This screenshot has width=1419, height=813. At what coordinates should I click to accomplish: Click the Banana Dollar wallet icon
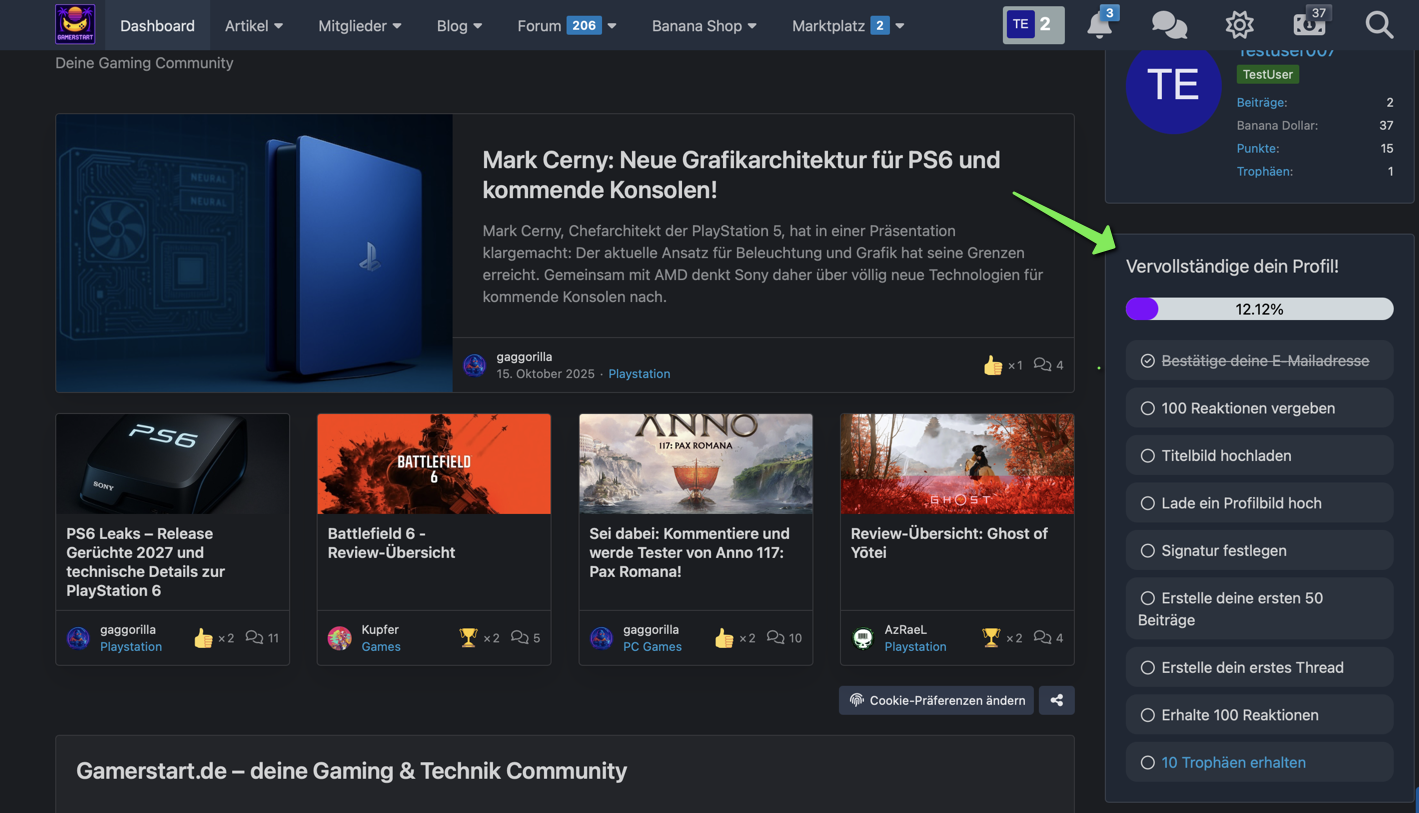click(x=1308, y=24)
